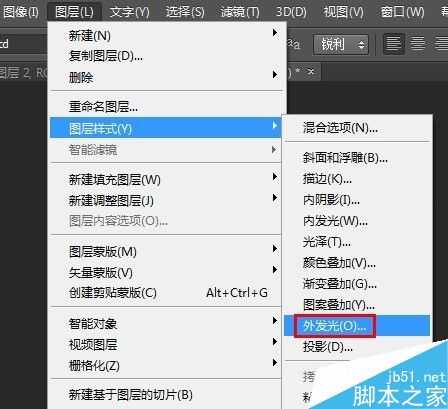Align text left icon
The height and width of the screenshot is (409, 448).
click(394, 44)
